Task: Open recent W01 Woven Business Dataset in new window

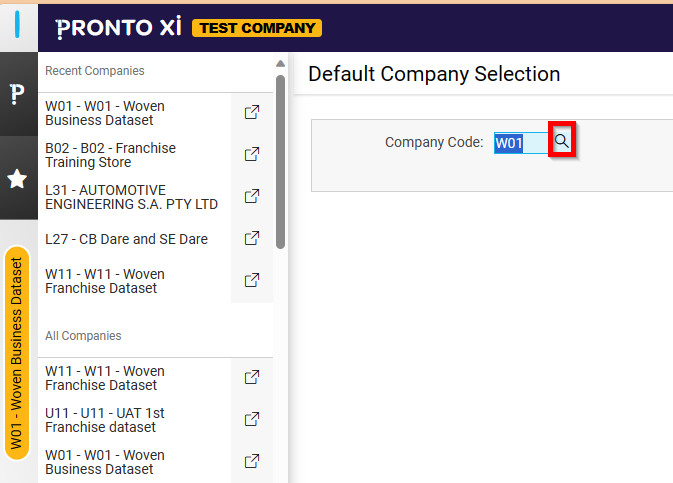Action: tap(252, 113)
